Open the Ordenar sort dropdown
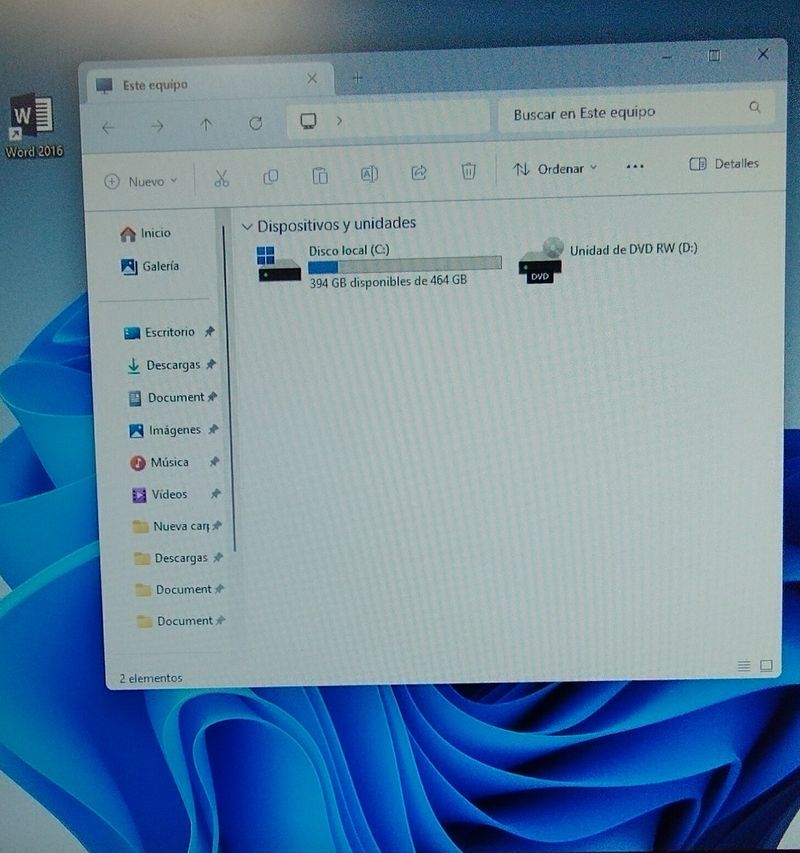Viewport: 800px width, 853px height. (555, 169)
